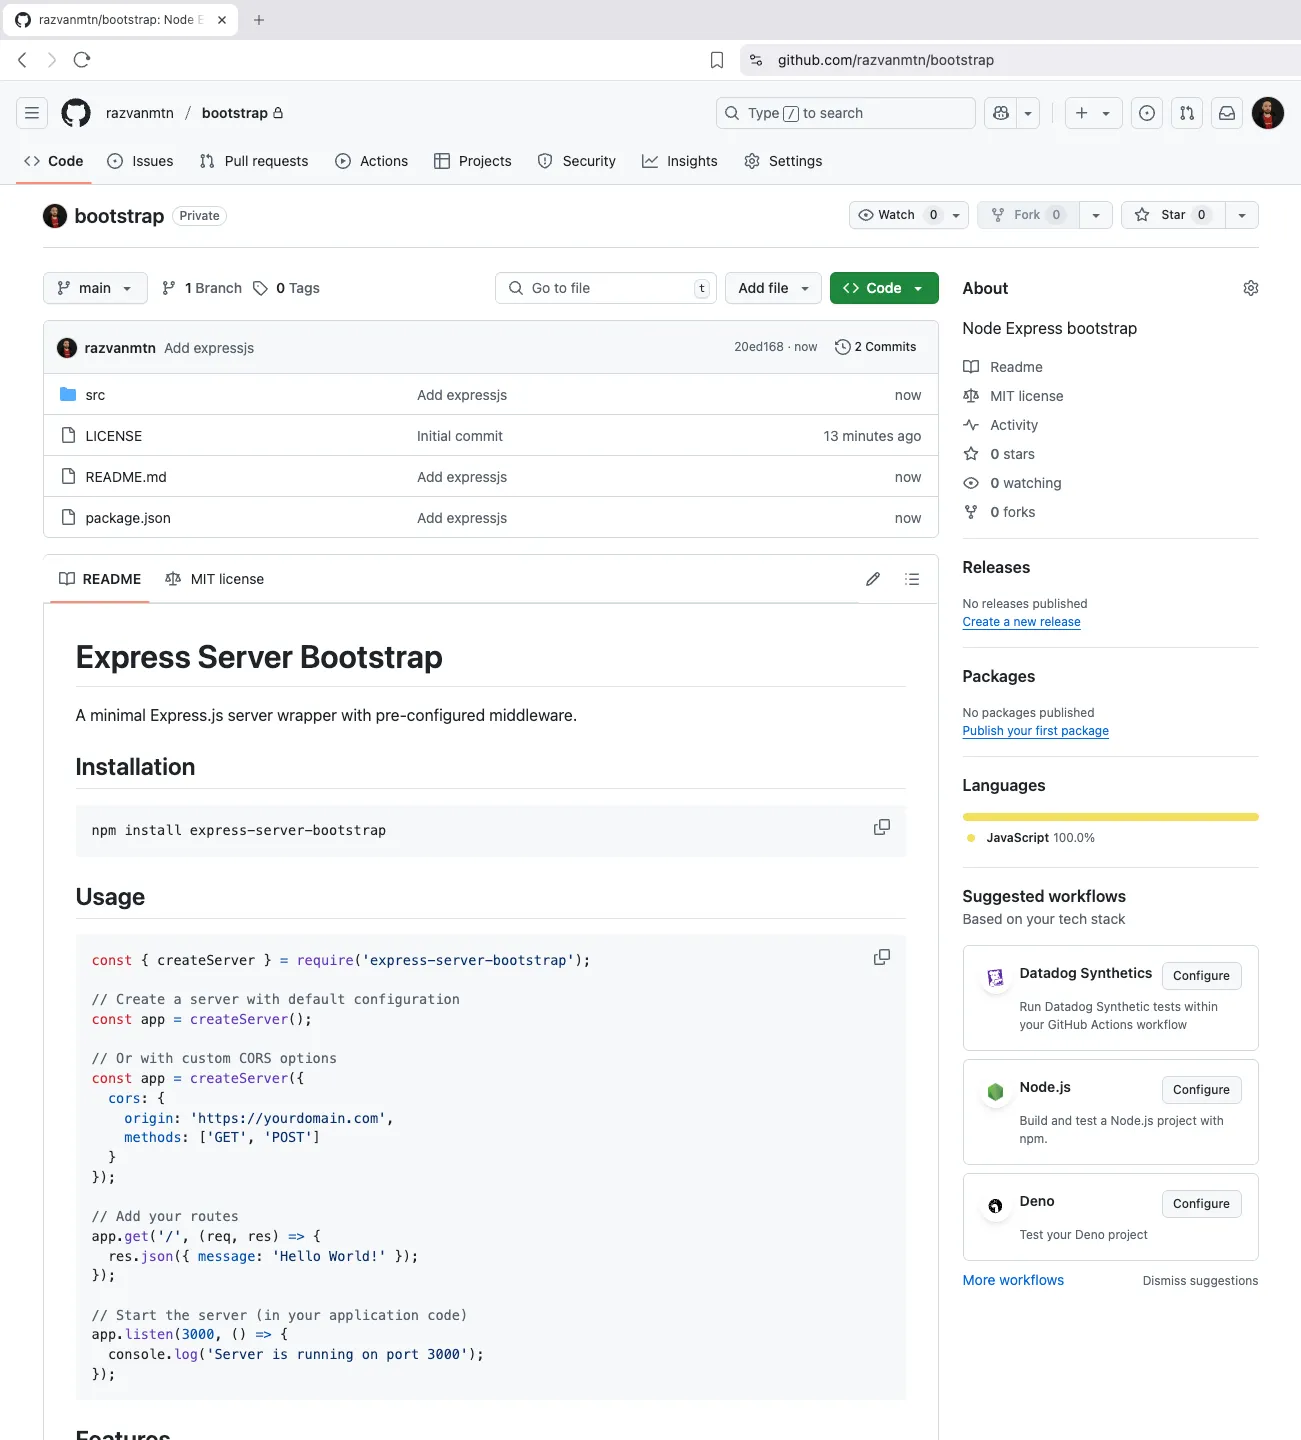Click the GitHub Octocat logo

click(76, 113)
